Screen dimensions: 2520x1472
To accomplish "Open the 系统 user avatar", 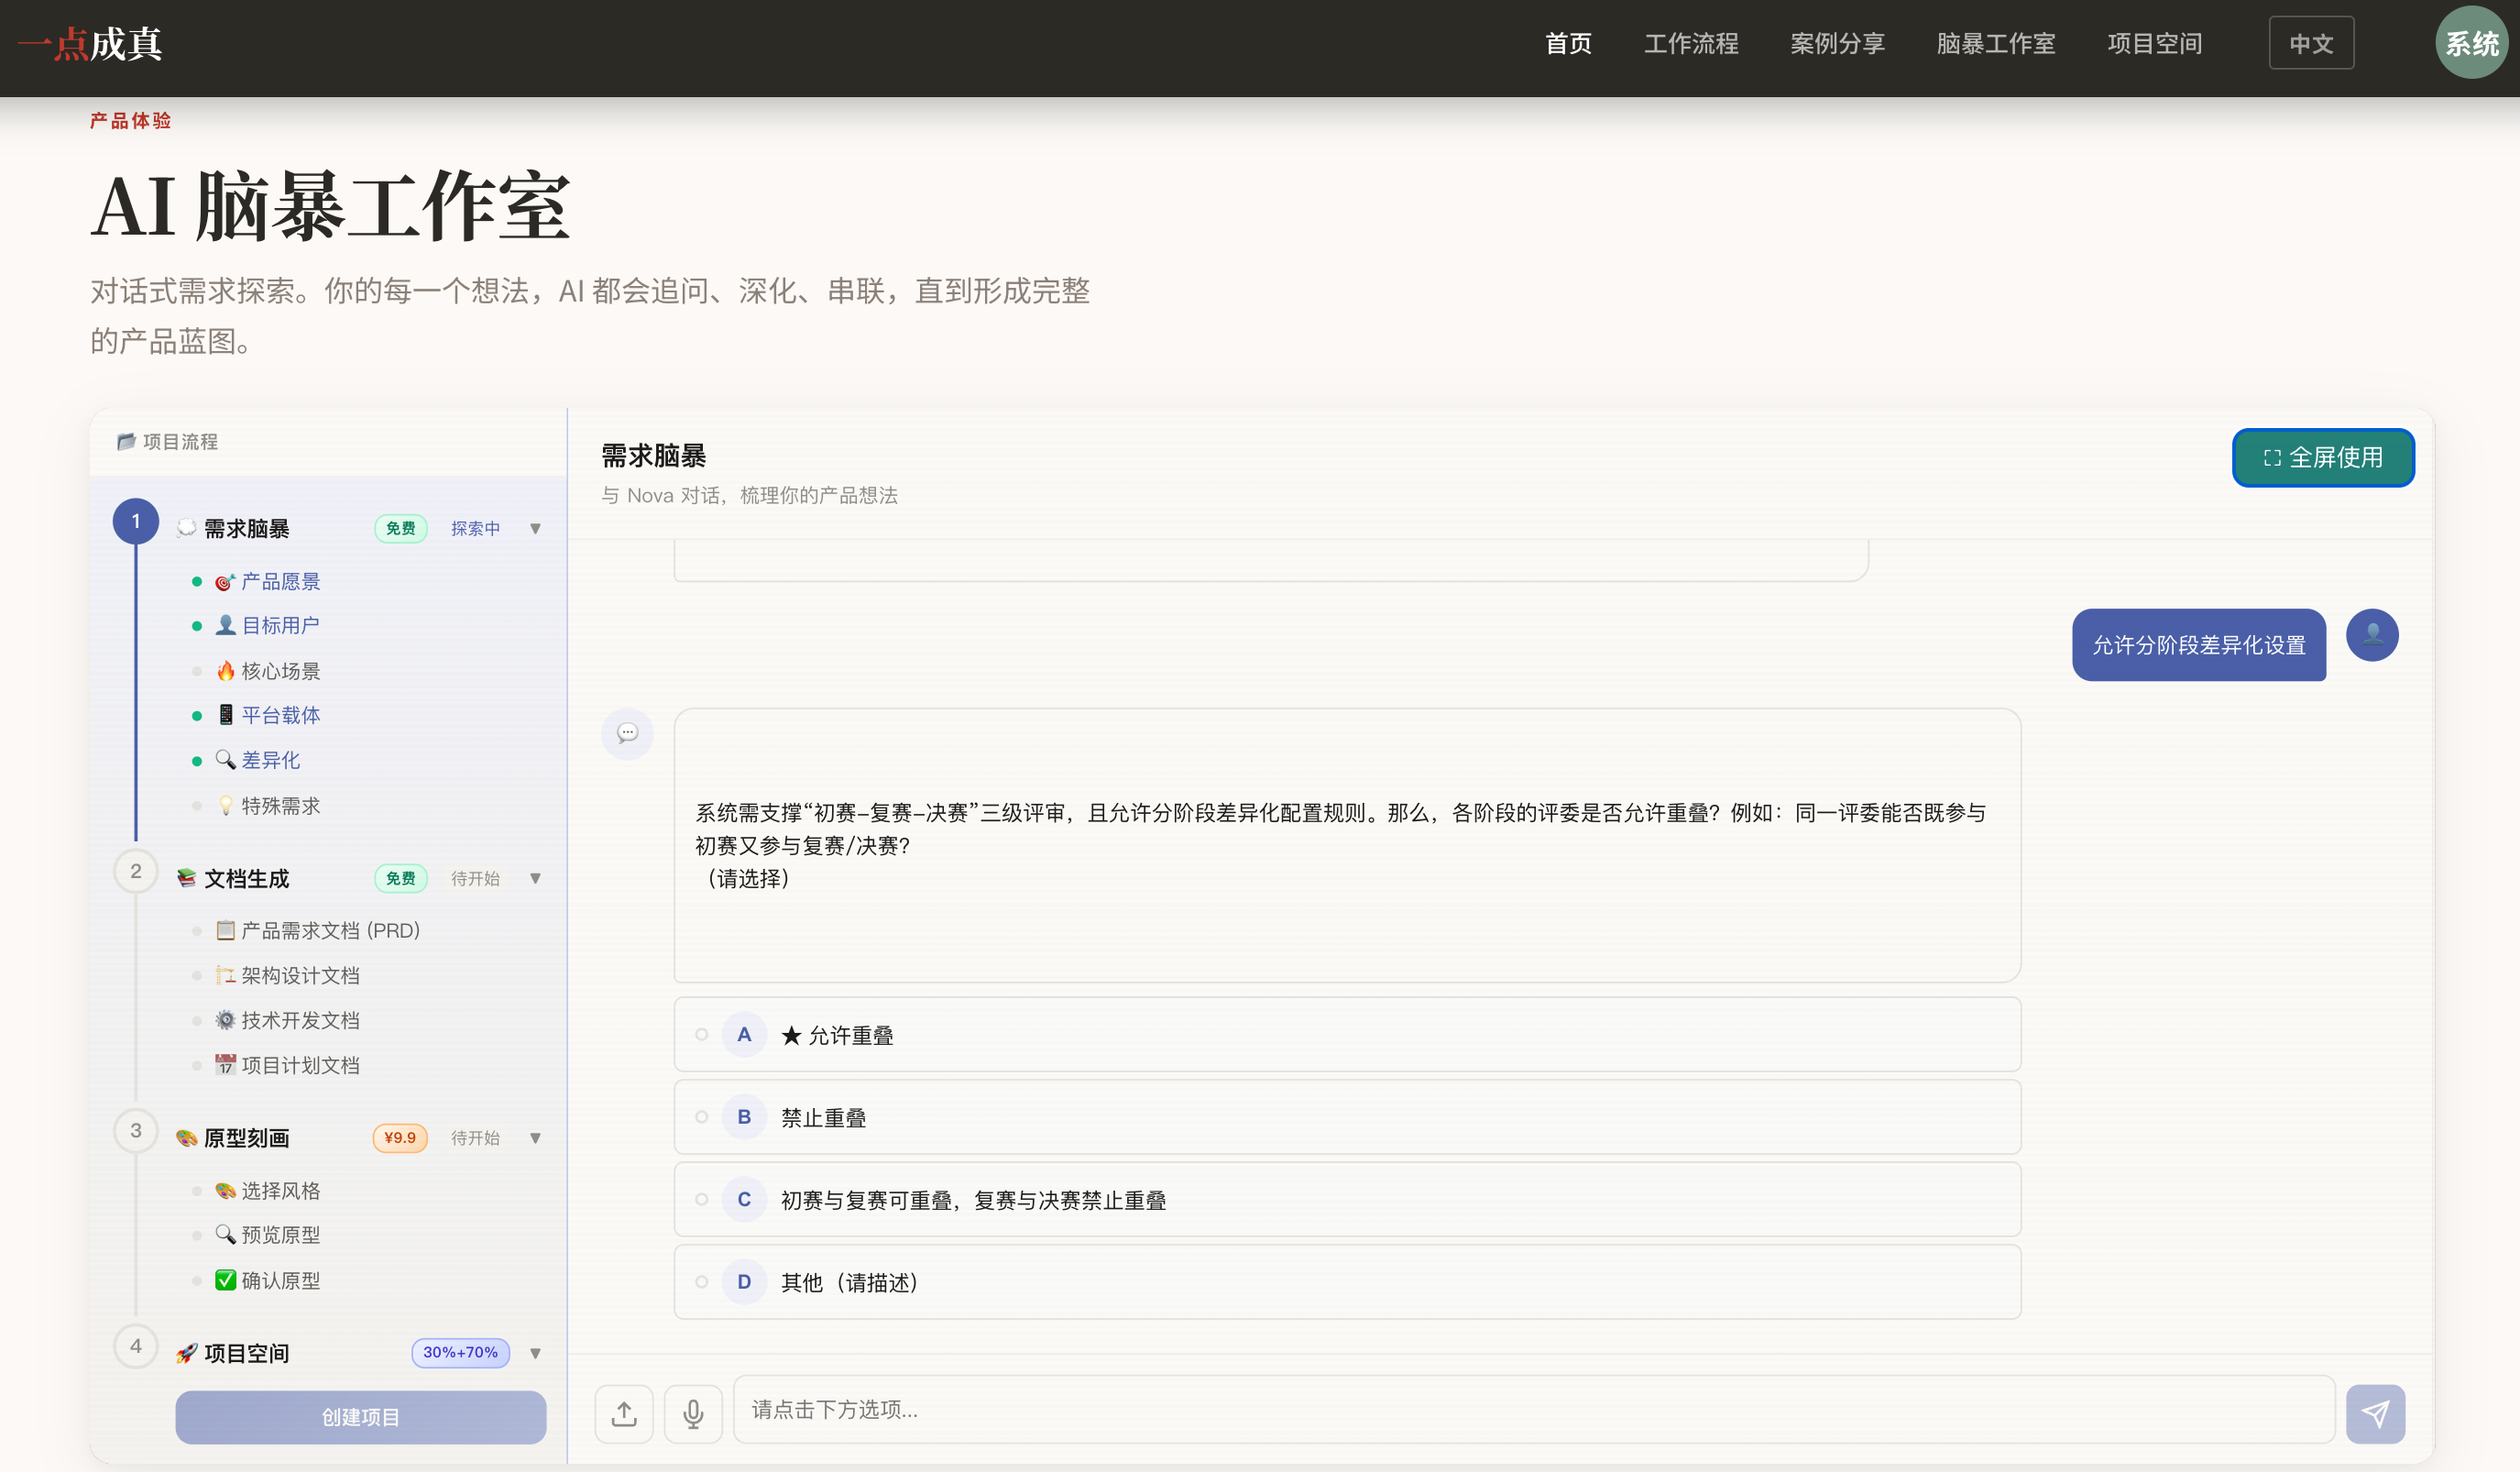I will click(2471, 43).
